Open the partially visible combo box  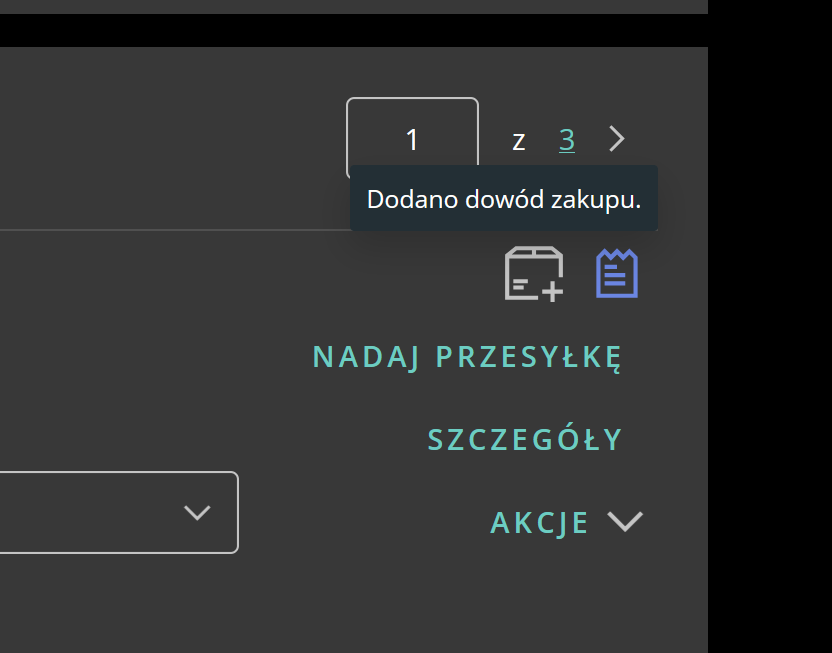click(118, 512)
